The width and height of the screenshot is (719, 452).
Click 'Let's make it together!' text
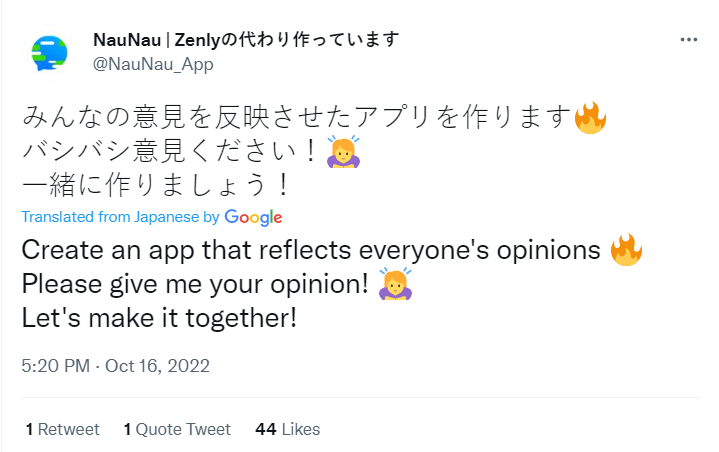(158, 318)
